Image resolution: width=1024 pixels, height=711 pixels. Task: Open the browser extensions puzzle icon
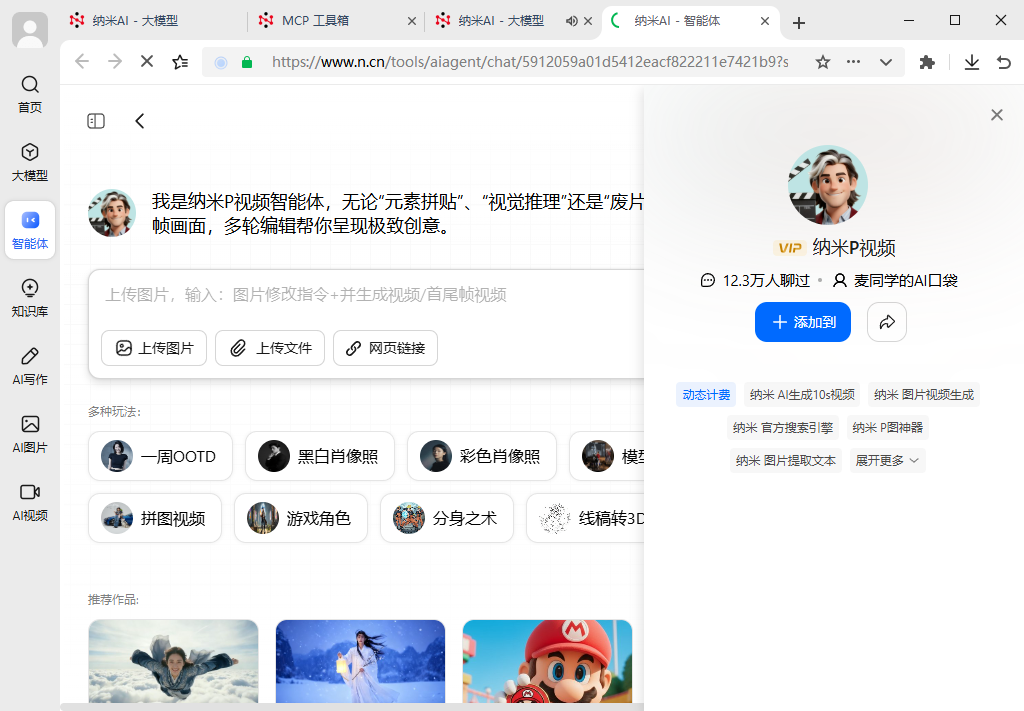(927, 62)
